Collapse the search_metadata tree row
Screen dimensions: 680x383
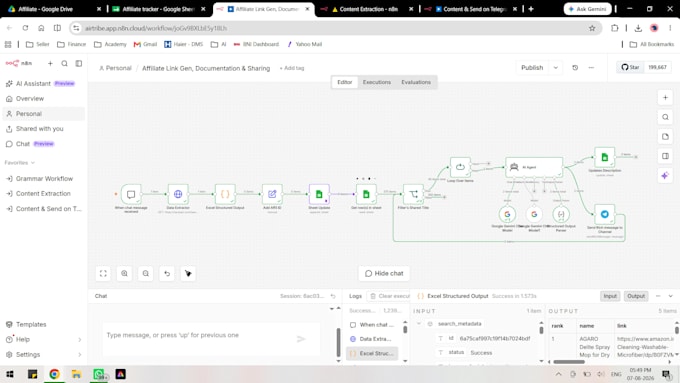click(x=418, y=324)
